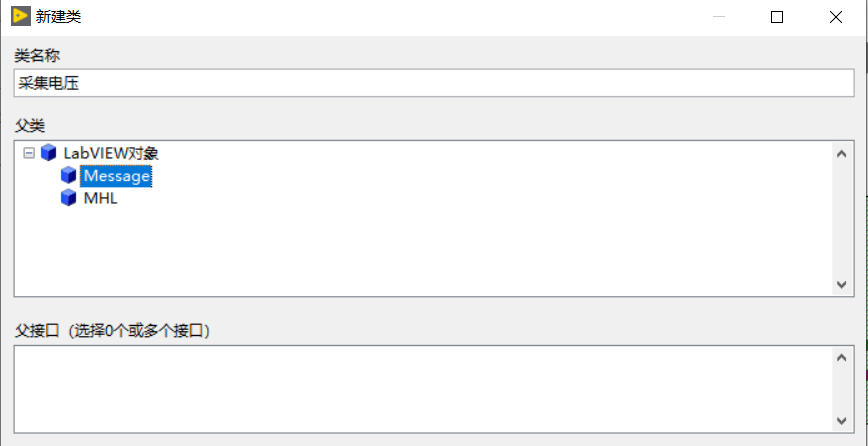Click inside the empty 父接口 list box
868x446 pixels.
pyautogui.click(x=420, y=389)
